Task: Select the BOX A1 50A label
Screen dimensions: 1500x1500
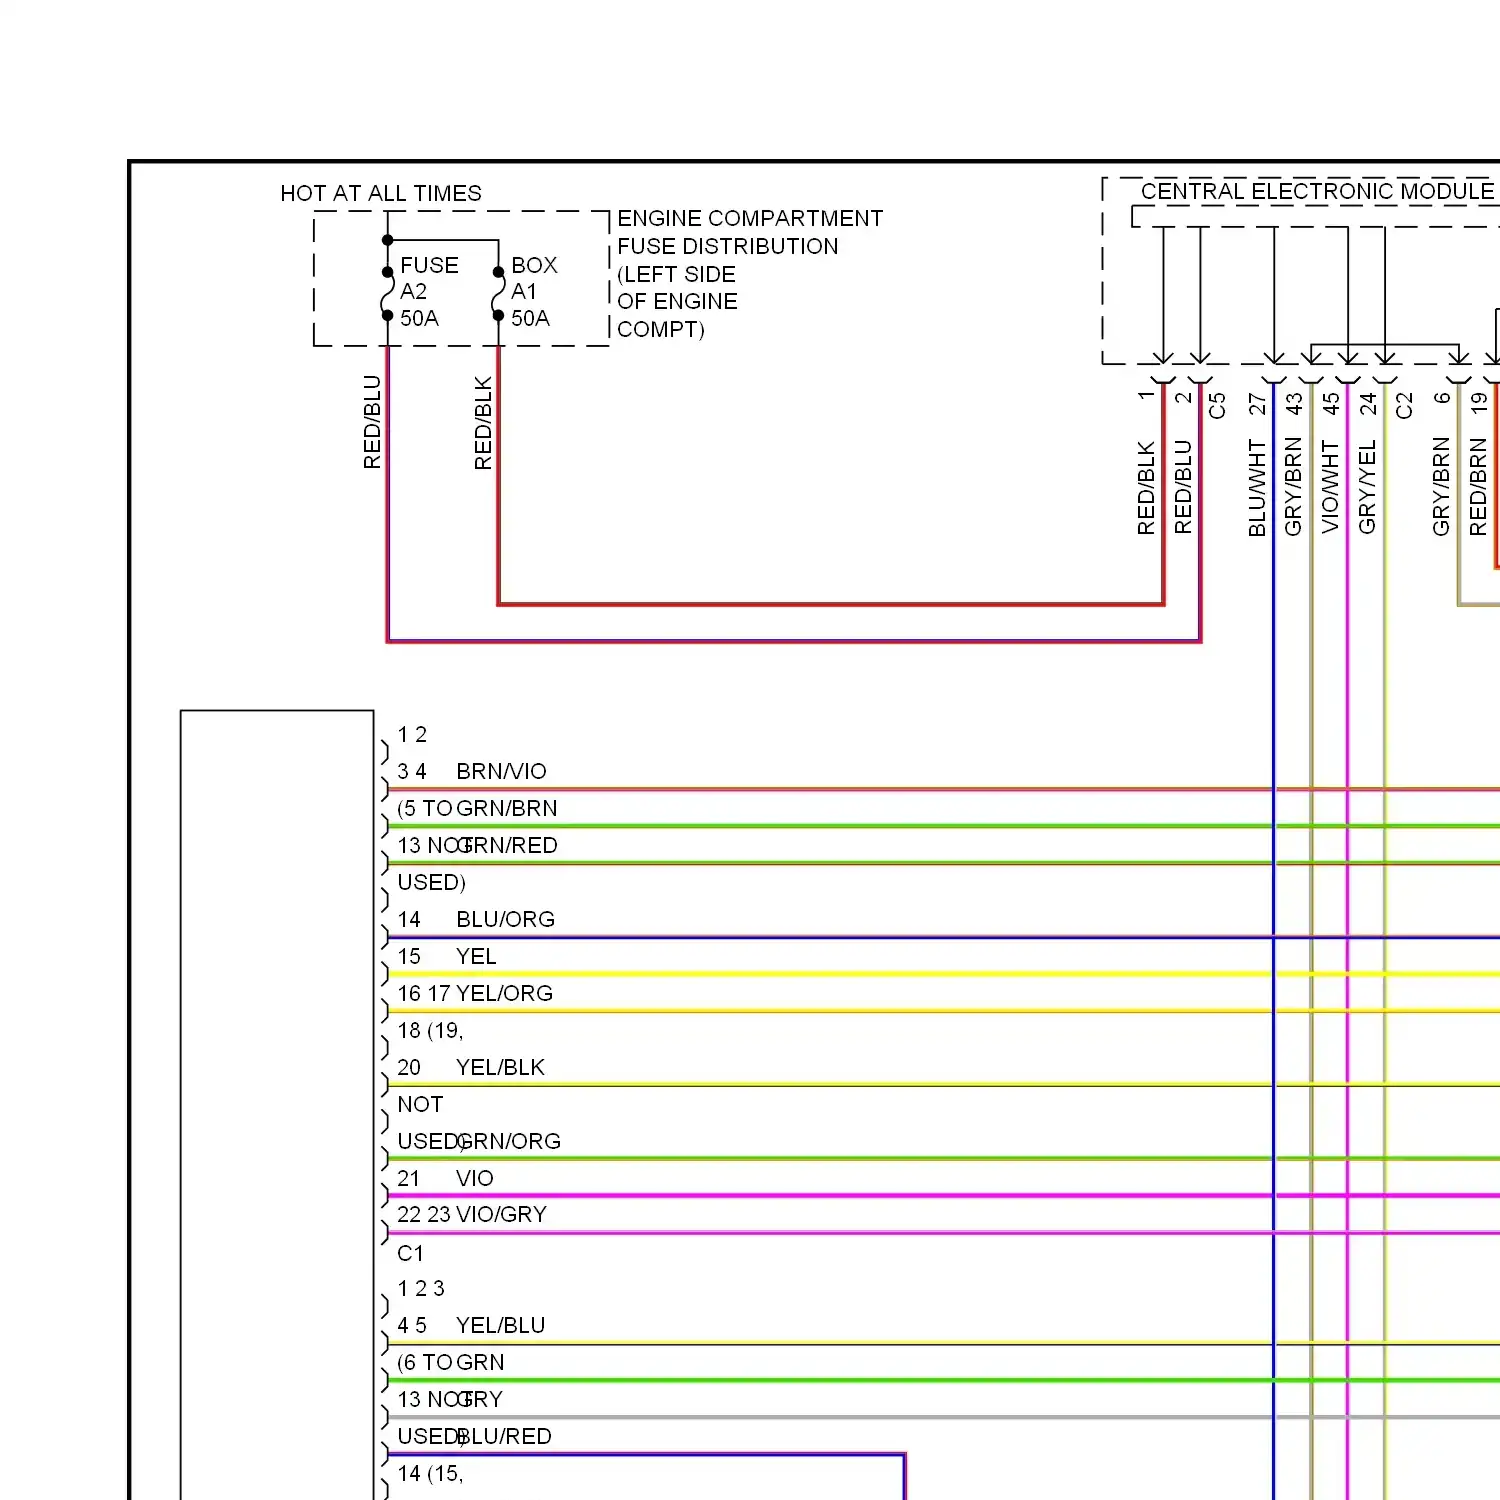Action: click(x=534, y=292)
